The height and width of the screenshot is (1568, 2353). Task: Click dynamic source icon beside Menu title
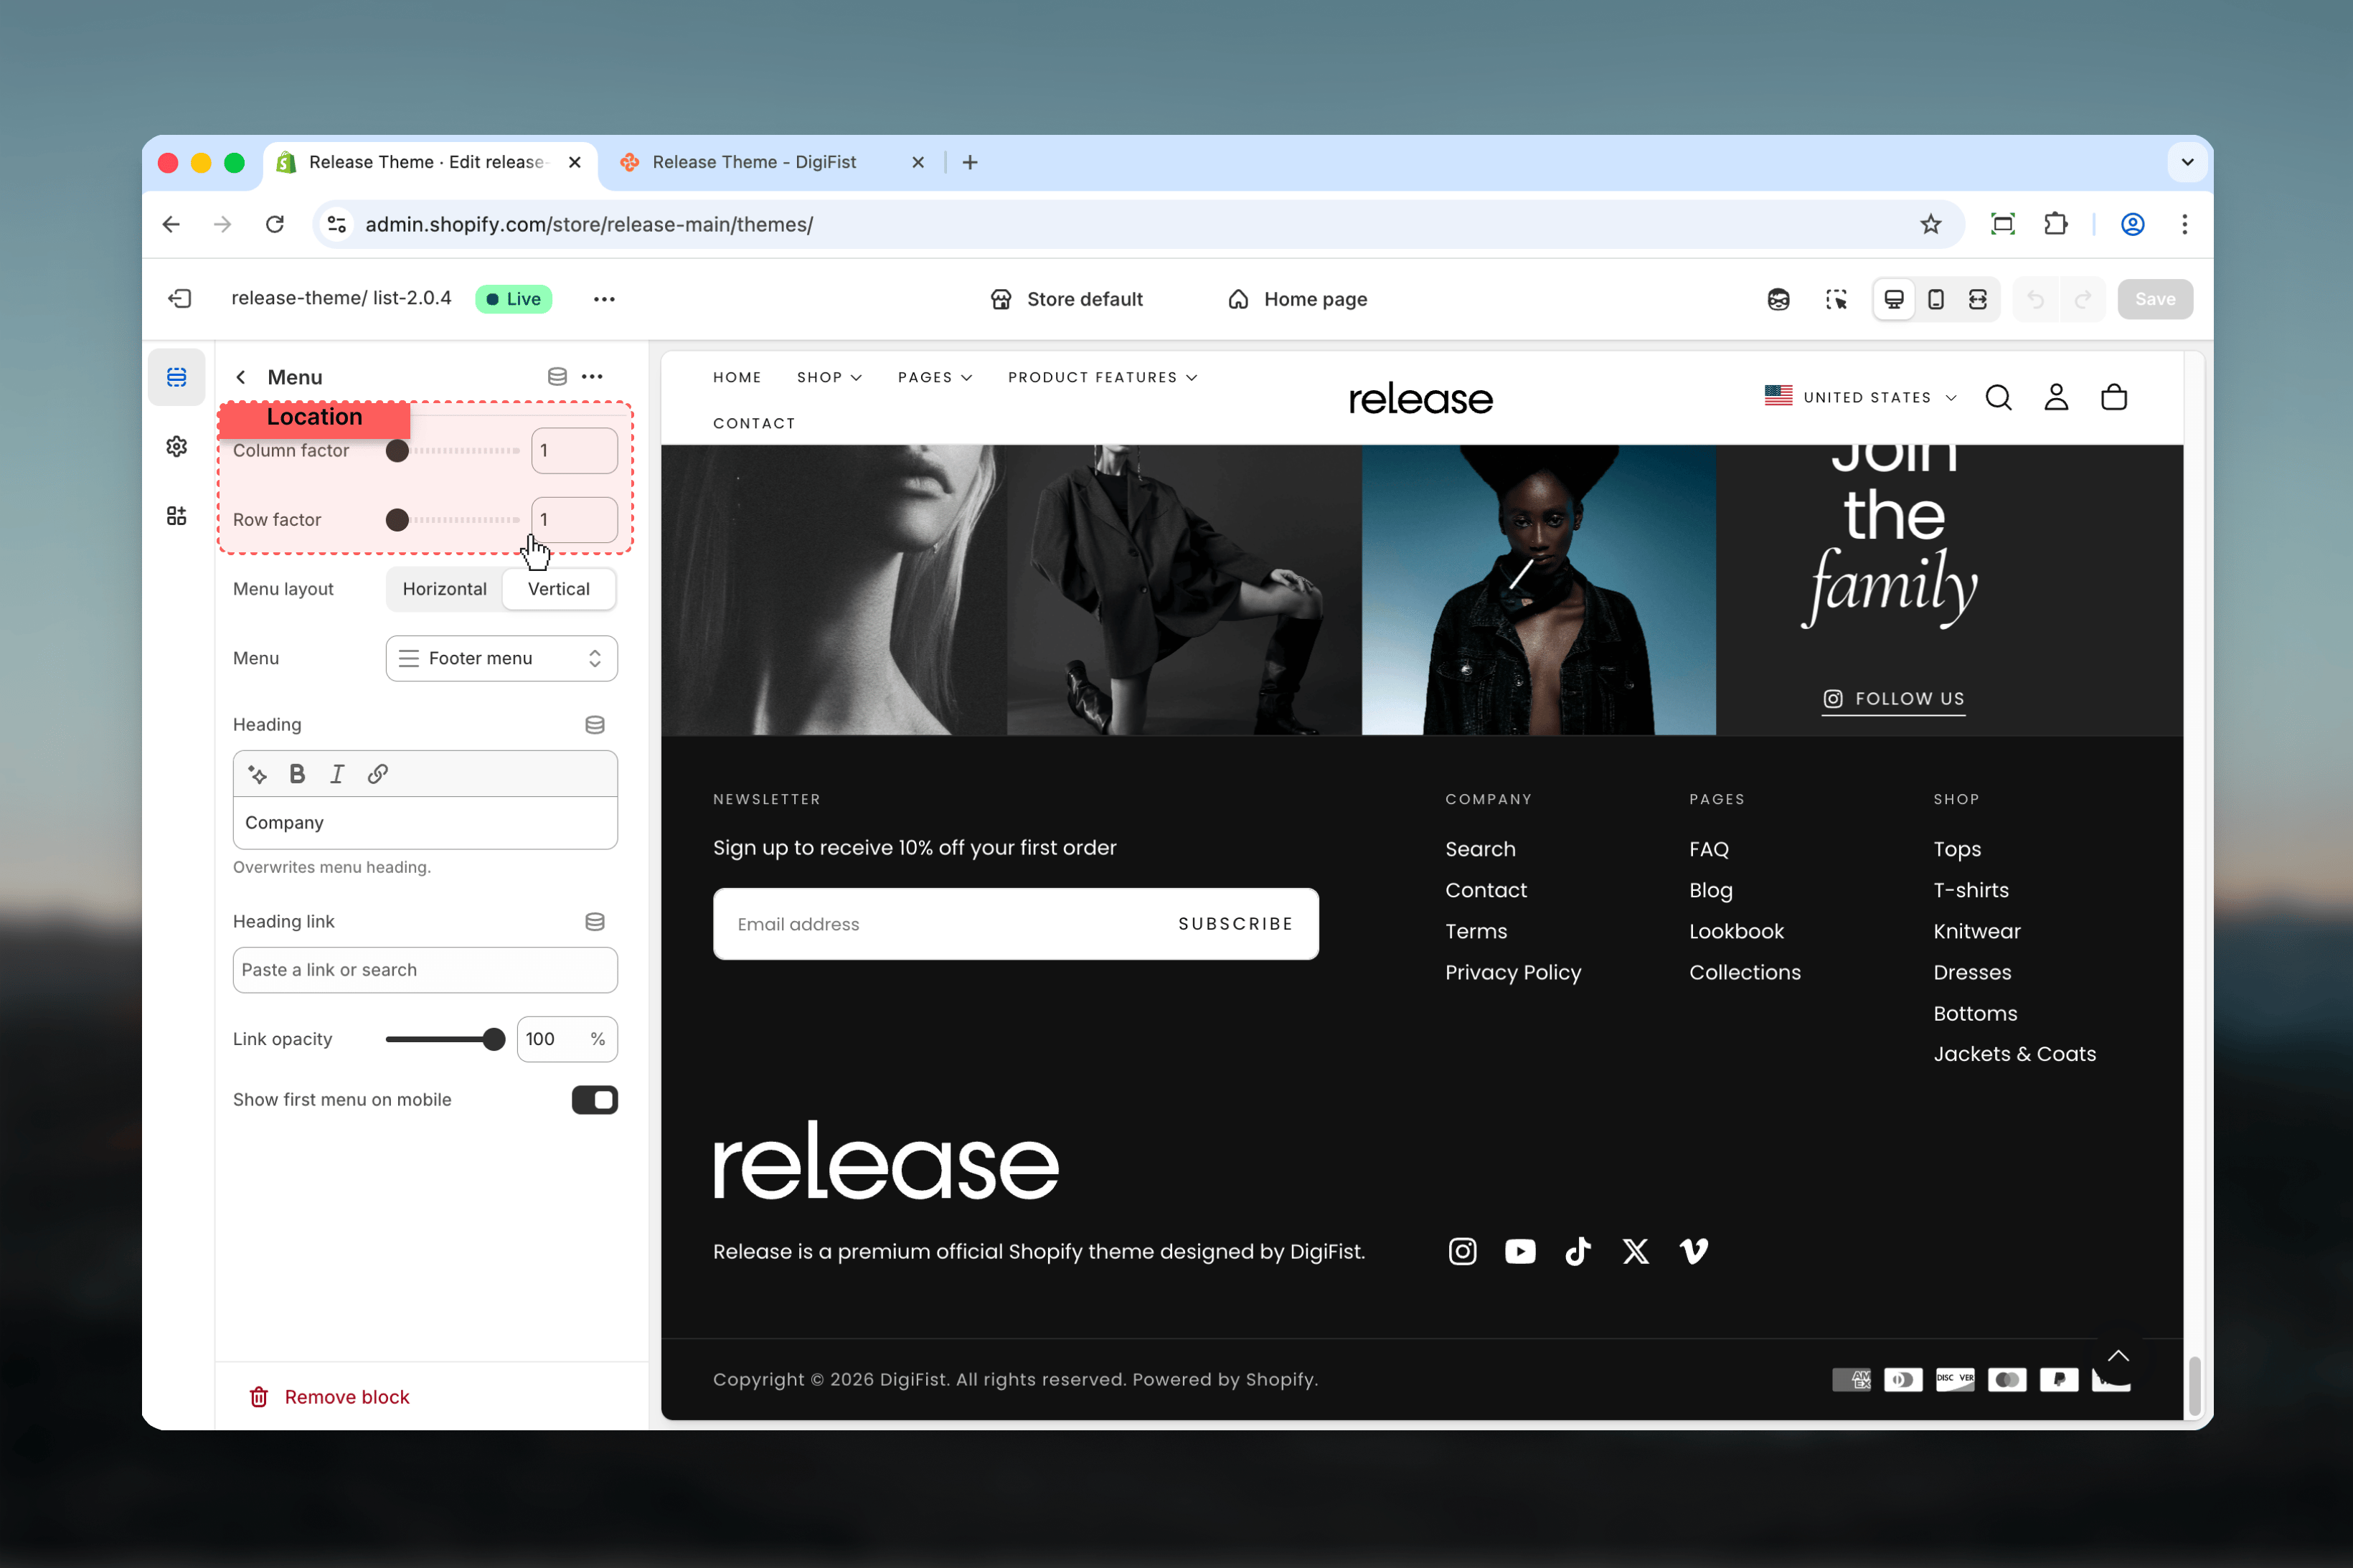click(557, 377)
